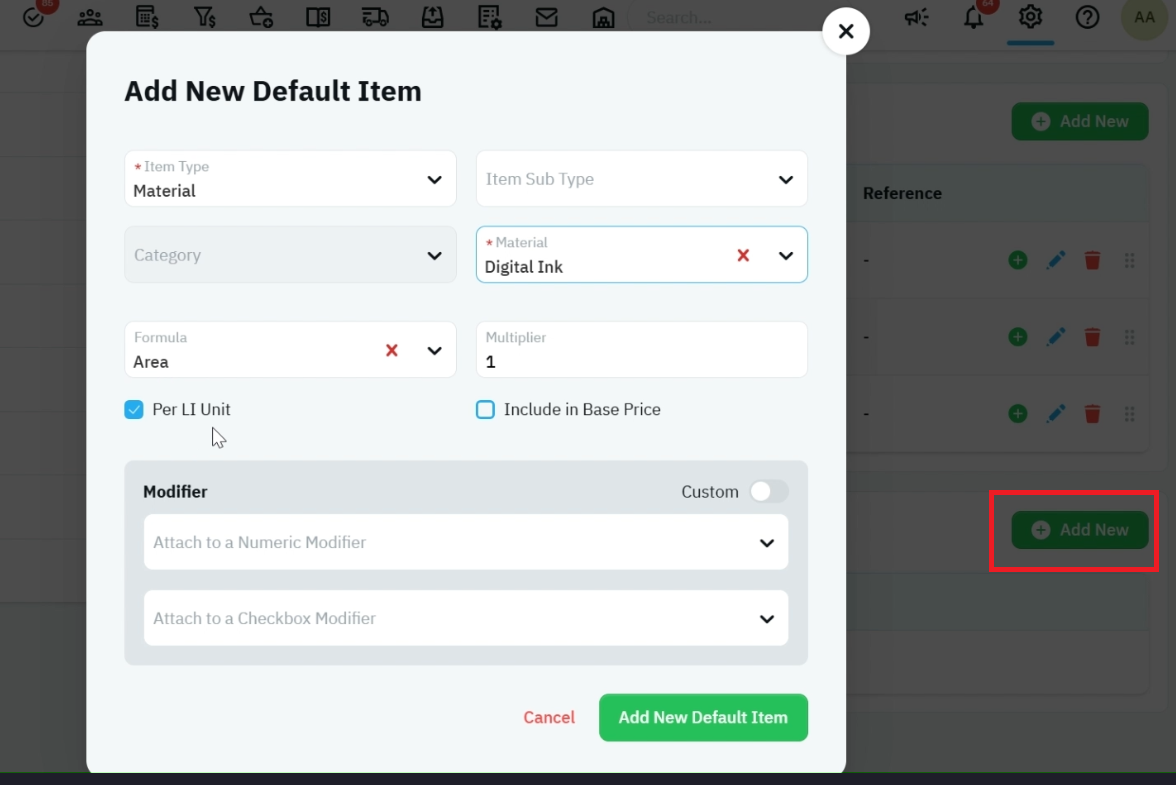This screenshot has width=1176, height=785.
Task: Close the Add New Default Item dialog
Action: (x=846, y=31)
